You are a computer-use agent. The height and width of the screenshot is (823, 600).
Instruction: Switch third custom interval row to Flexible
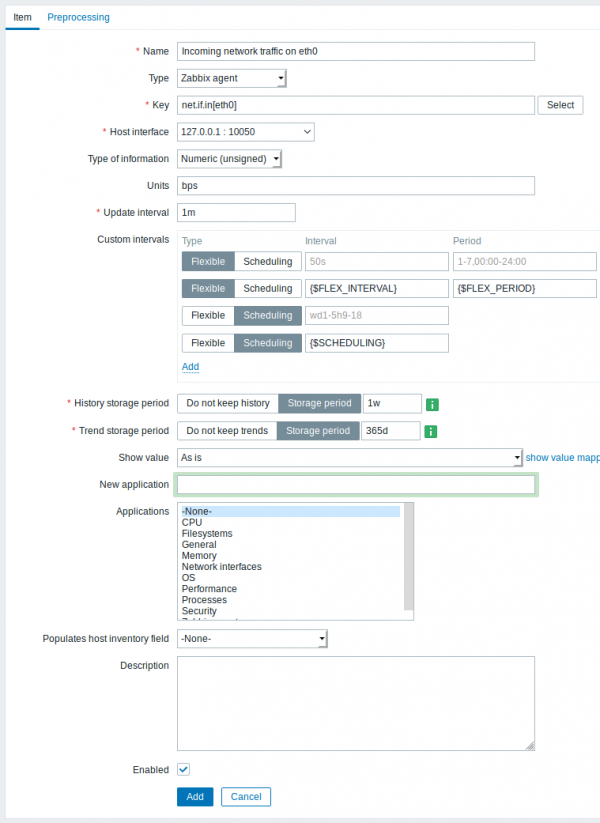pyautogui.click(x=208, y=315)
